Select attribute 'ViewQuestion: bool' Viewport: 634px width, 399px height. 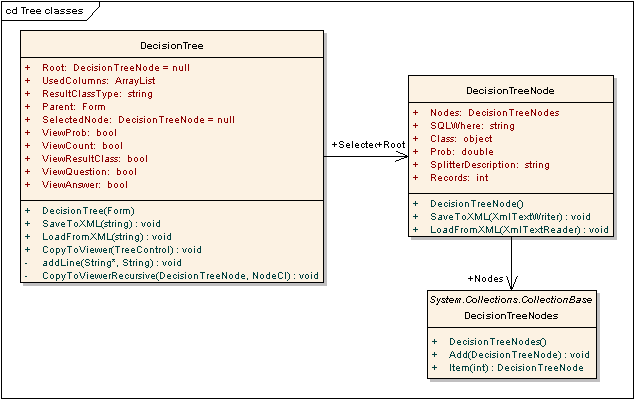click(89, 171)
